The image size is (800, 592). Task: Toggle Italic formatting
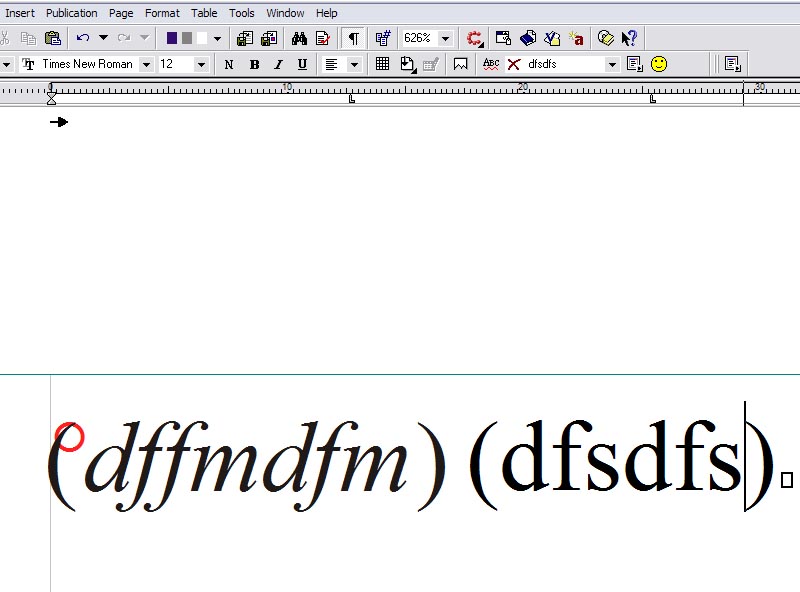(x=279, y=64)
